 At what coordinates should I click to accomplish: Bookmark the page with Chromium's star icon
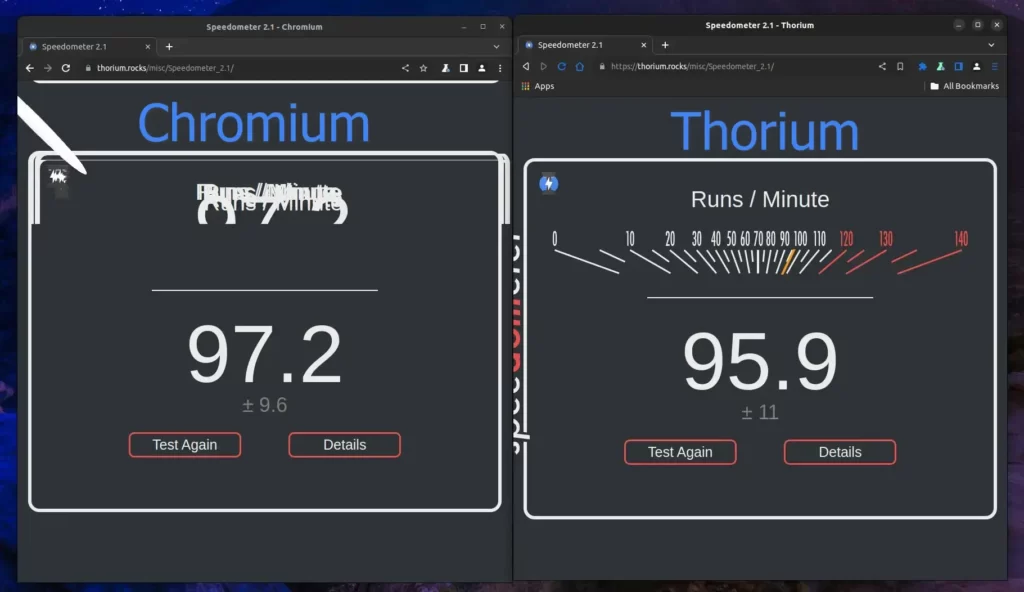click(423, 68)
